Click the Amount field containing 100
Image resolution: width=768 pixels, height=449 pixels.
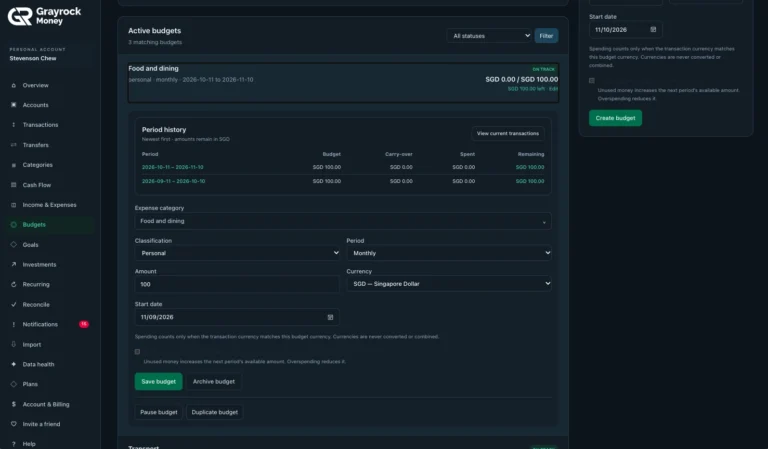pyautogui.click(x=237, y=284)
